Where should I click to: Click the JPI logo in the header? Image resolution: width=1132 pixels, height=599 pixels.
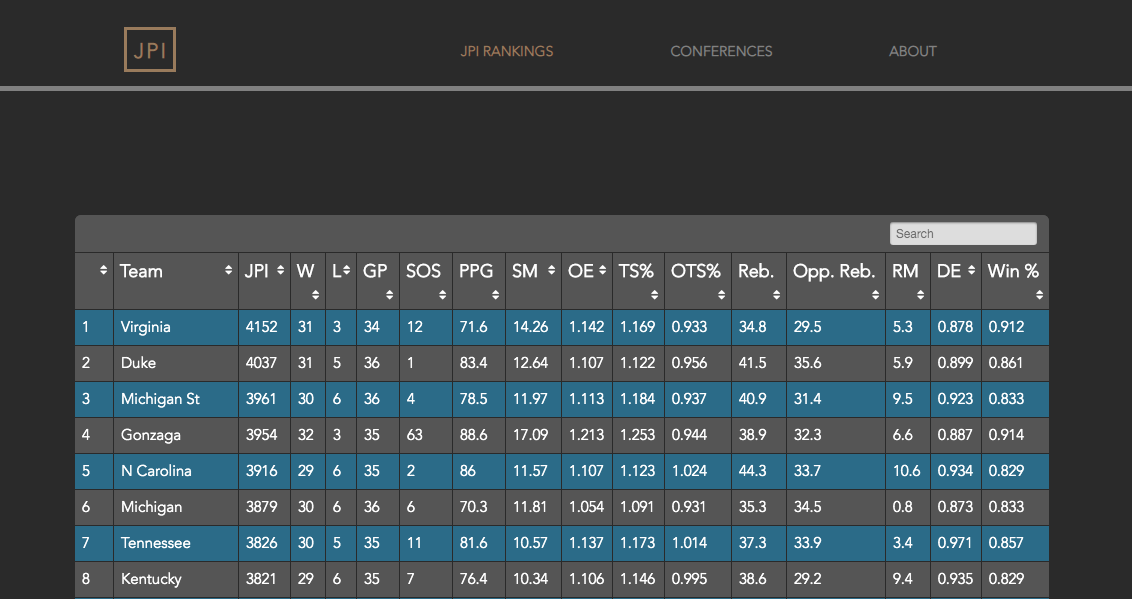(x=149, y=49)
